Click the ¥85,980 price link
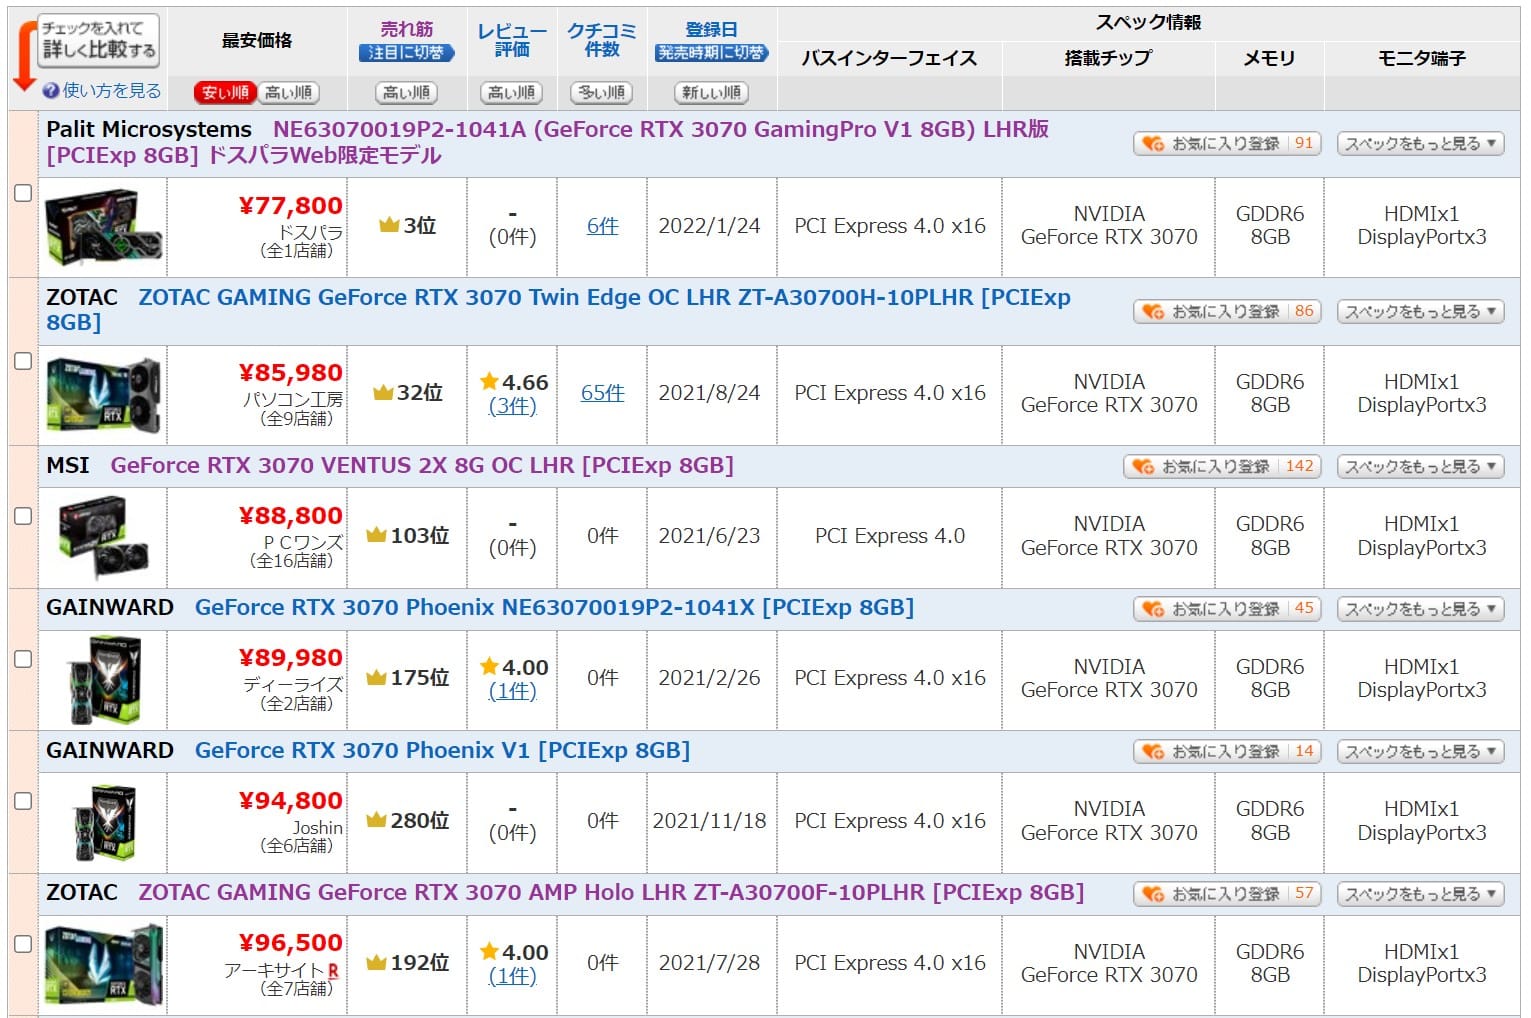Image resolution: width=1531 pixels, height=1018 pixels. [291, 373]
